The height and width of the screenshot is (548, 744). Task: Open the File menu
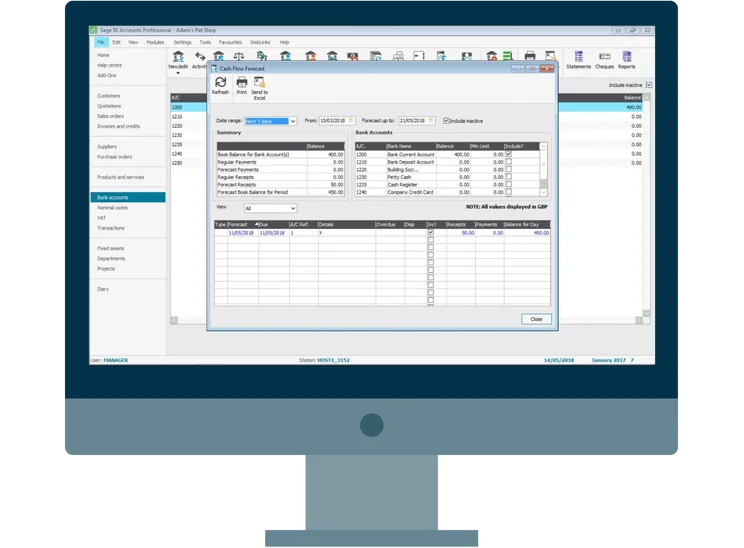tap(101, 42)
